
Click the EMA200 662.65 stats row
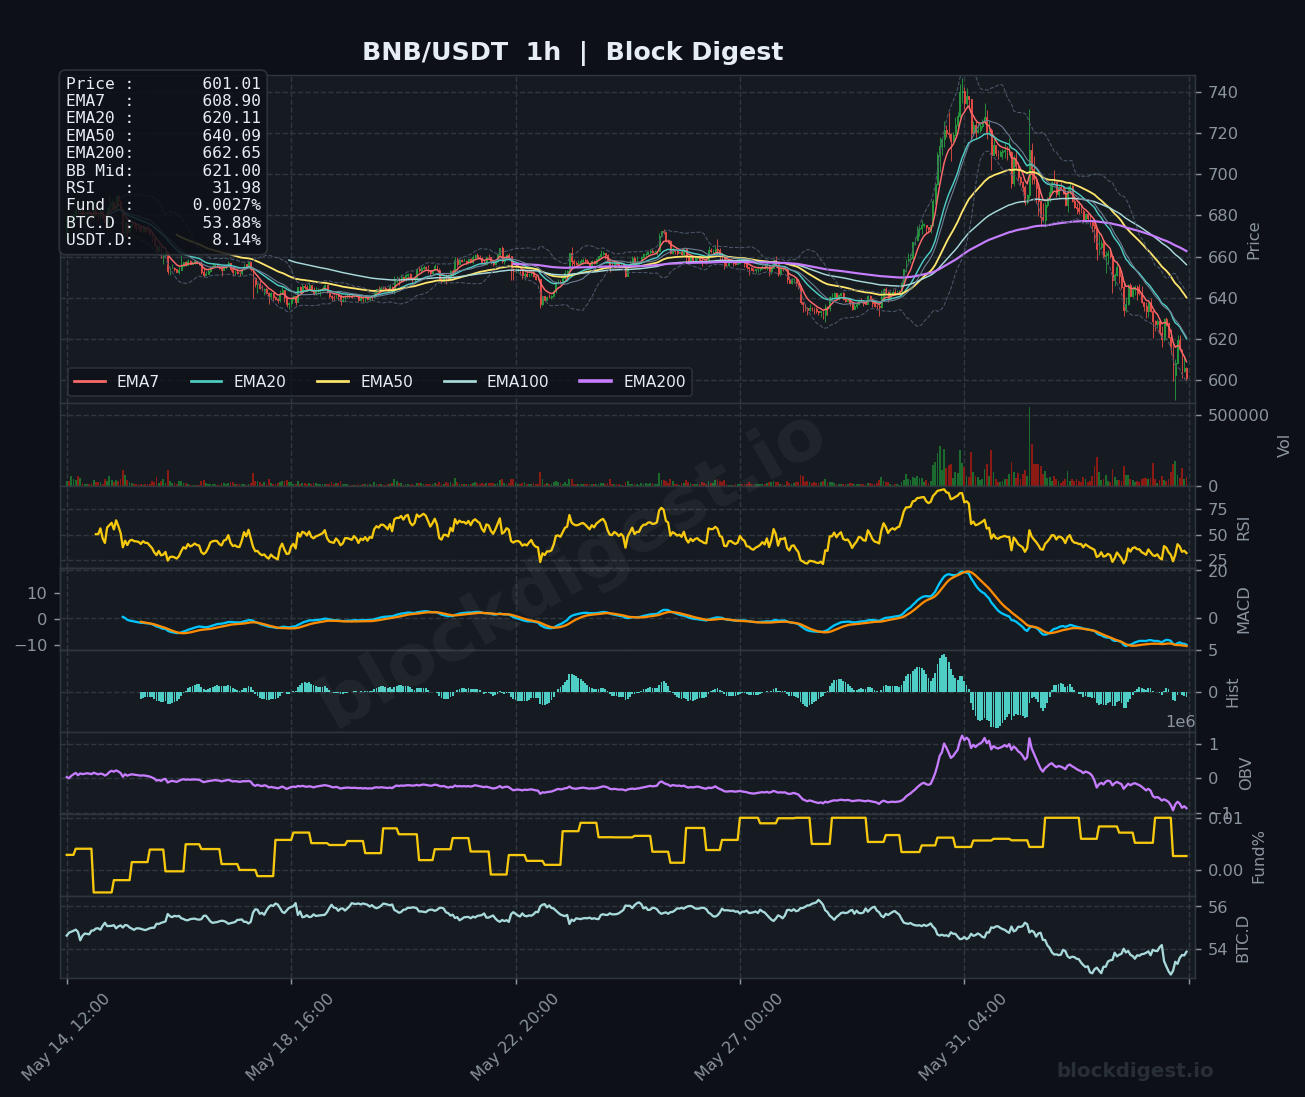pyautogui.click(x=163, y=153)
